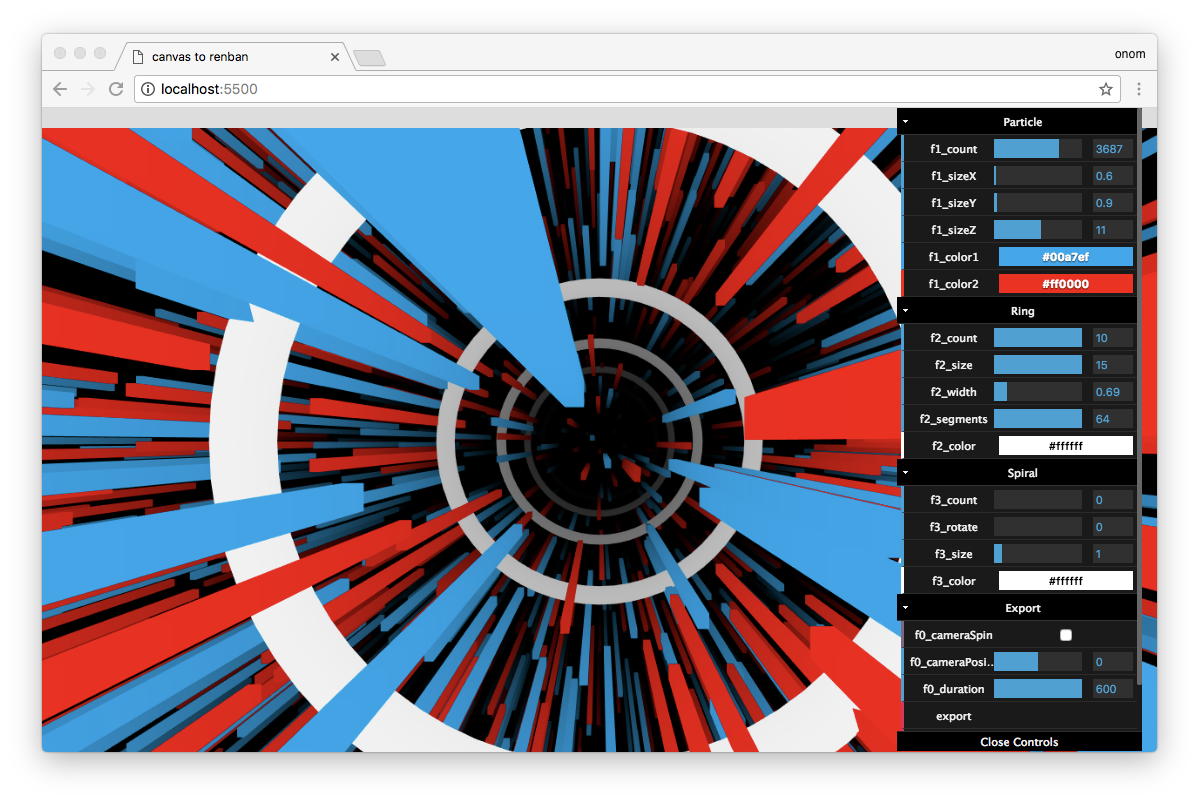Enable the f0_cameraSpin checkbox
This screenshot has height=802, width=1199.
pos(1066,635)
